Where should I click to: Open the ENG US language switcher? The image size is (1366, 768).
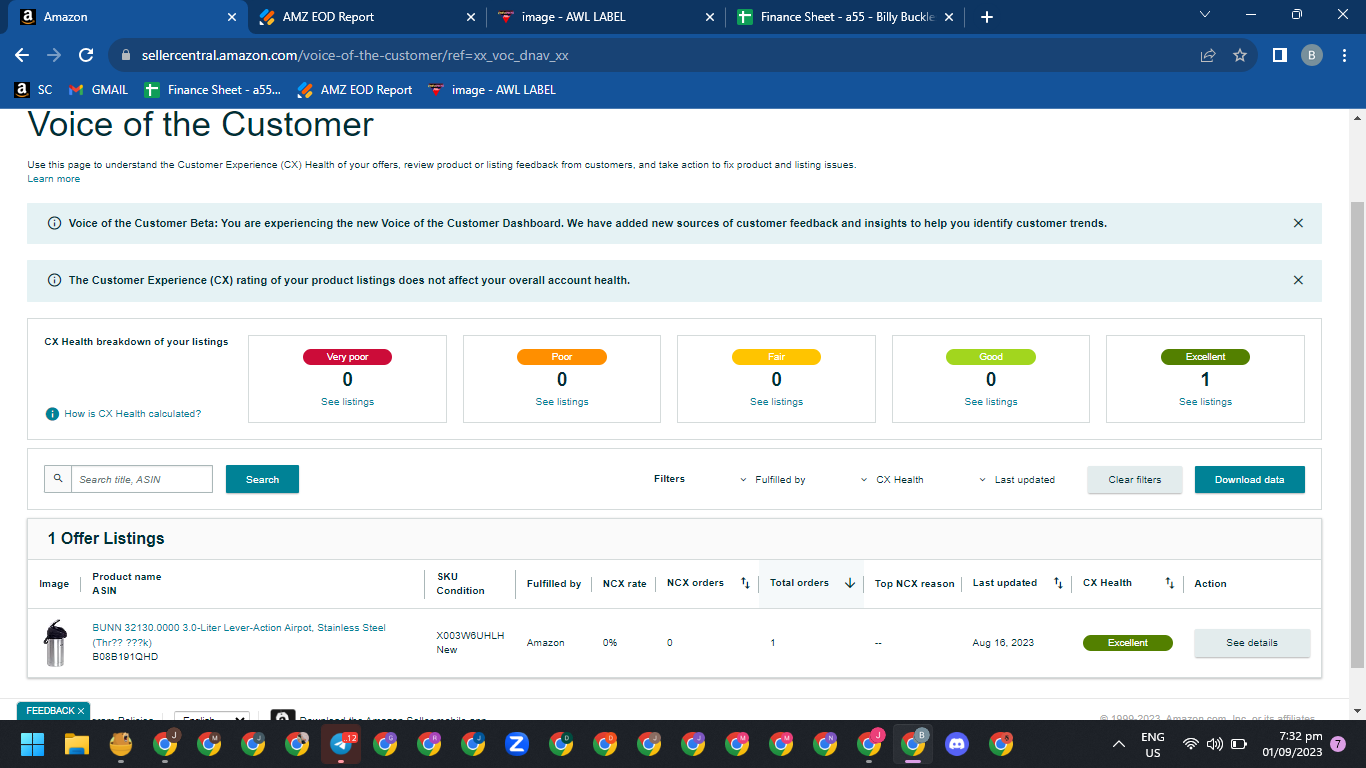click(x=1152, y=745)
